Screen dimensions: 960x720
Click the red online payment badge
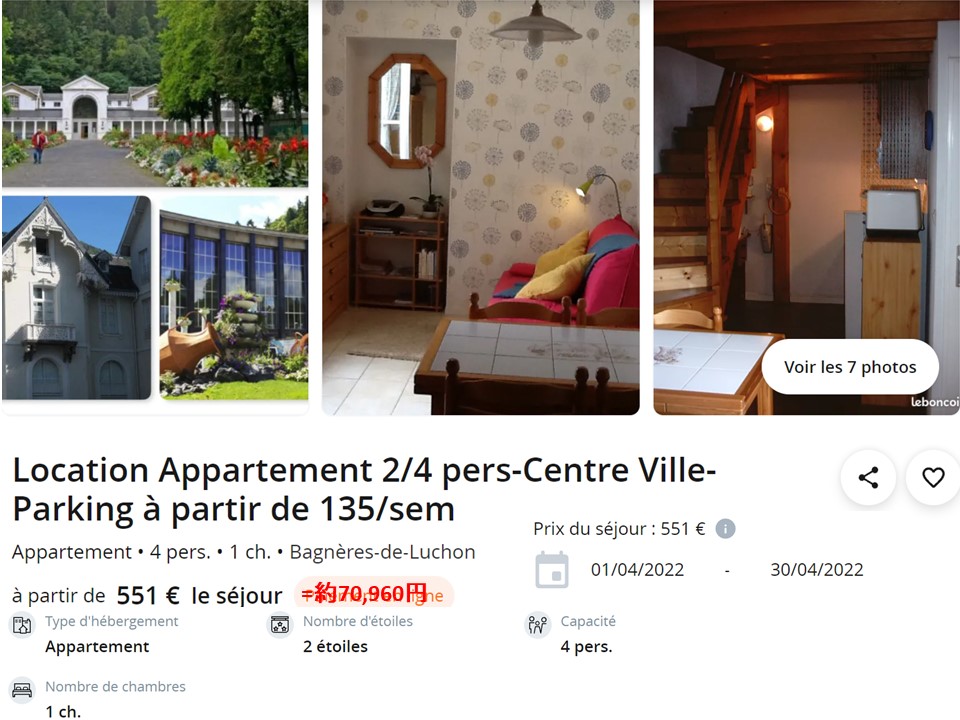[374, 593]
